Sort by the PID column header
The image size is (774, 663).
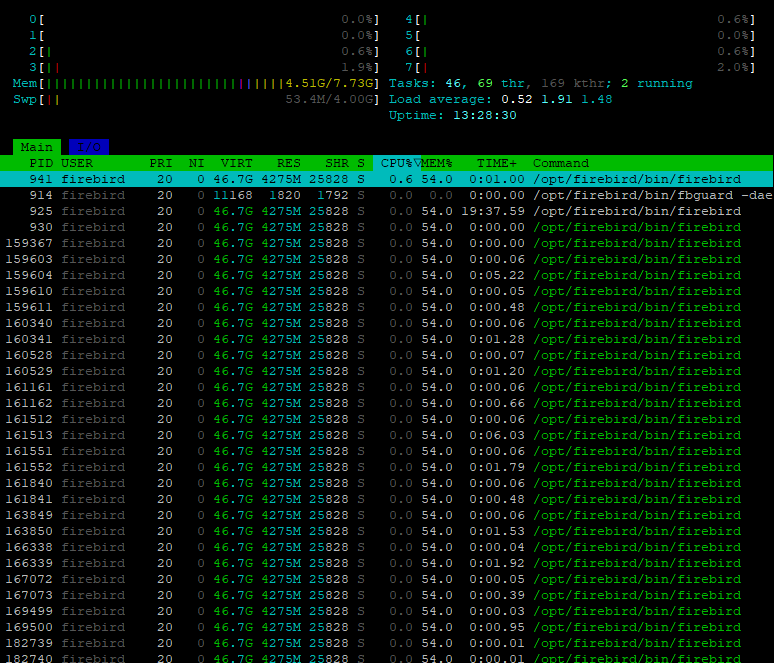coord(41,163)
